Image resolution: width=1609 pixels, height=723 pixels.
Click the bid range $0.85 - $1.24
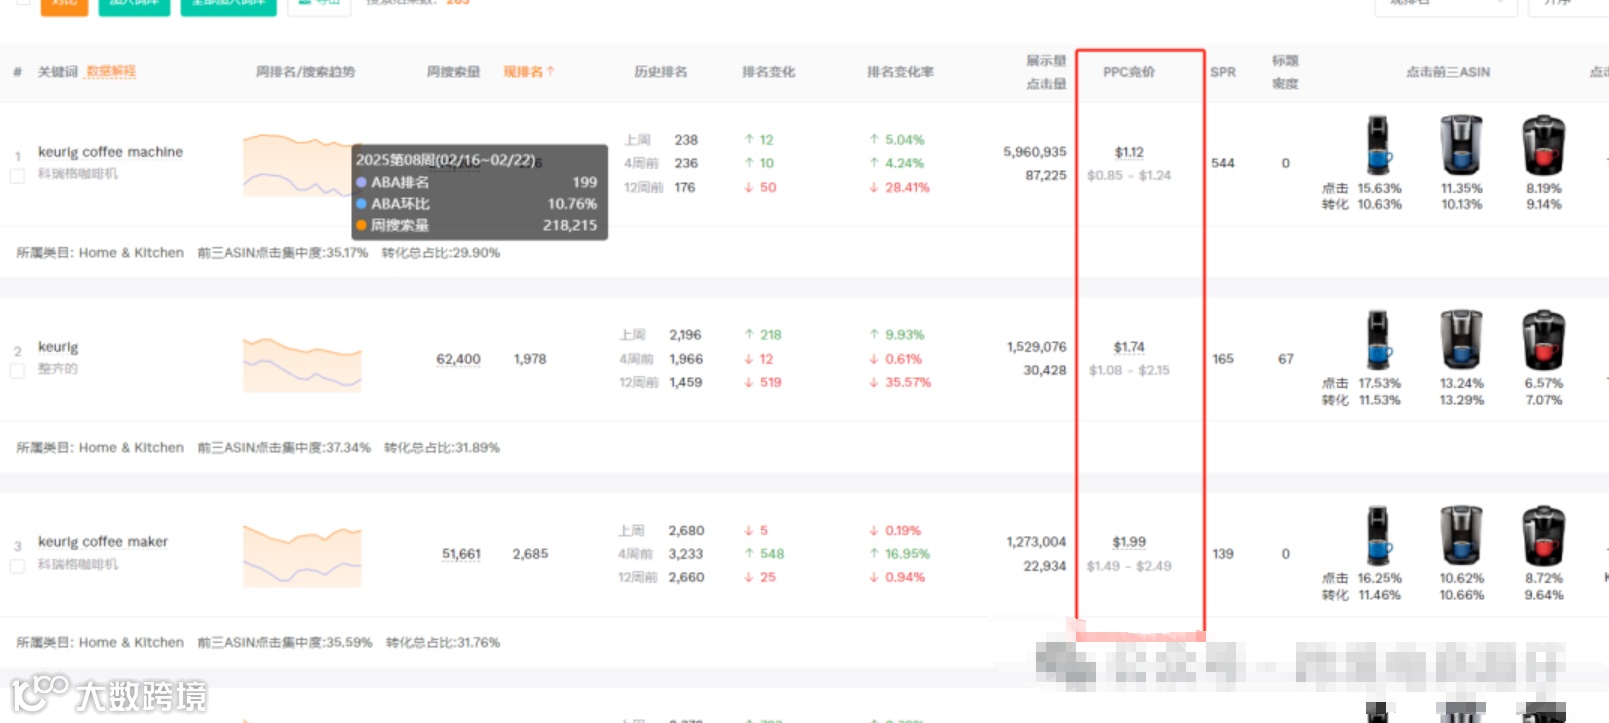click(1129, 175)
